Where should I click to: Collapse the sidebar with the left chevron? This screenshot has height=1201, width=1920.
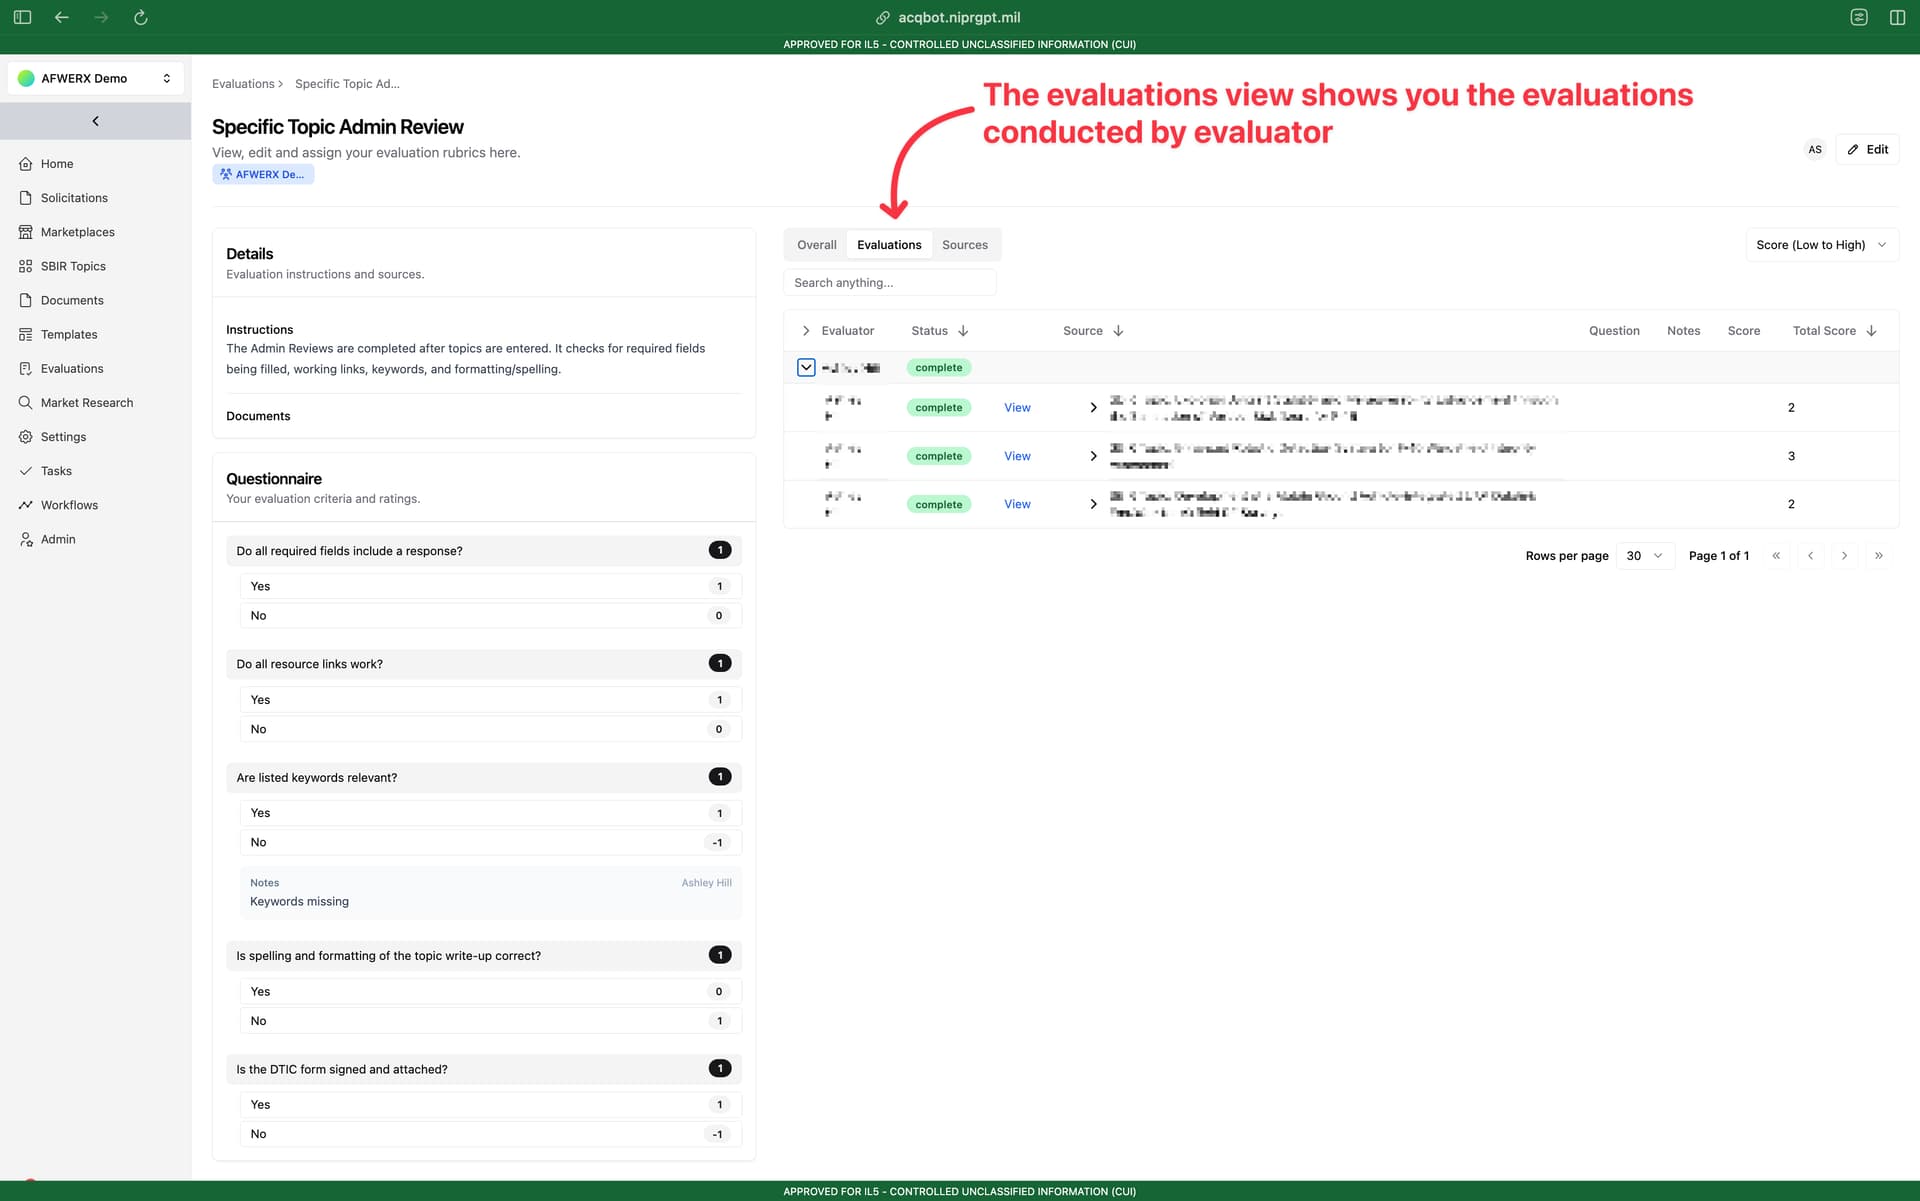(x=95, y=121)
